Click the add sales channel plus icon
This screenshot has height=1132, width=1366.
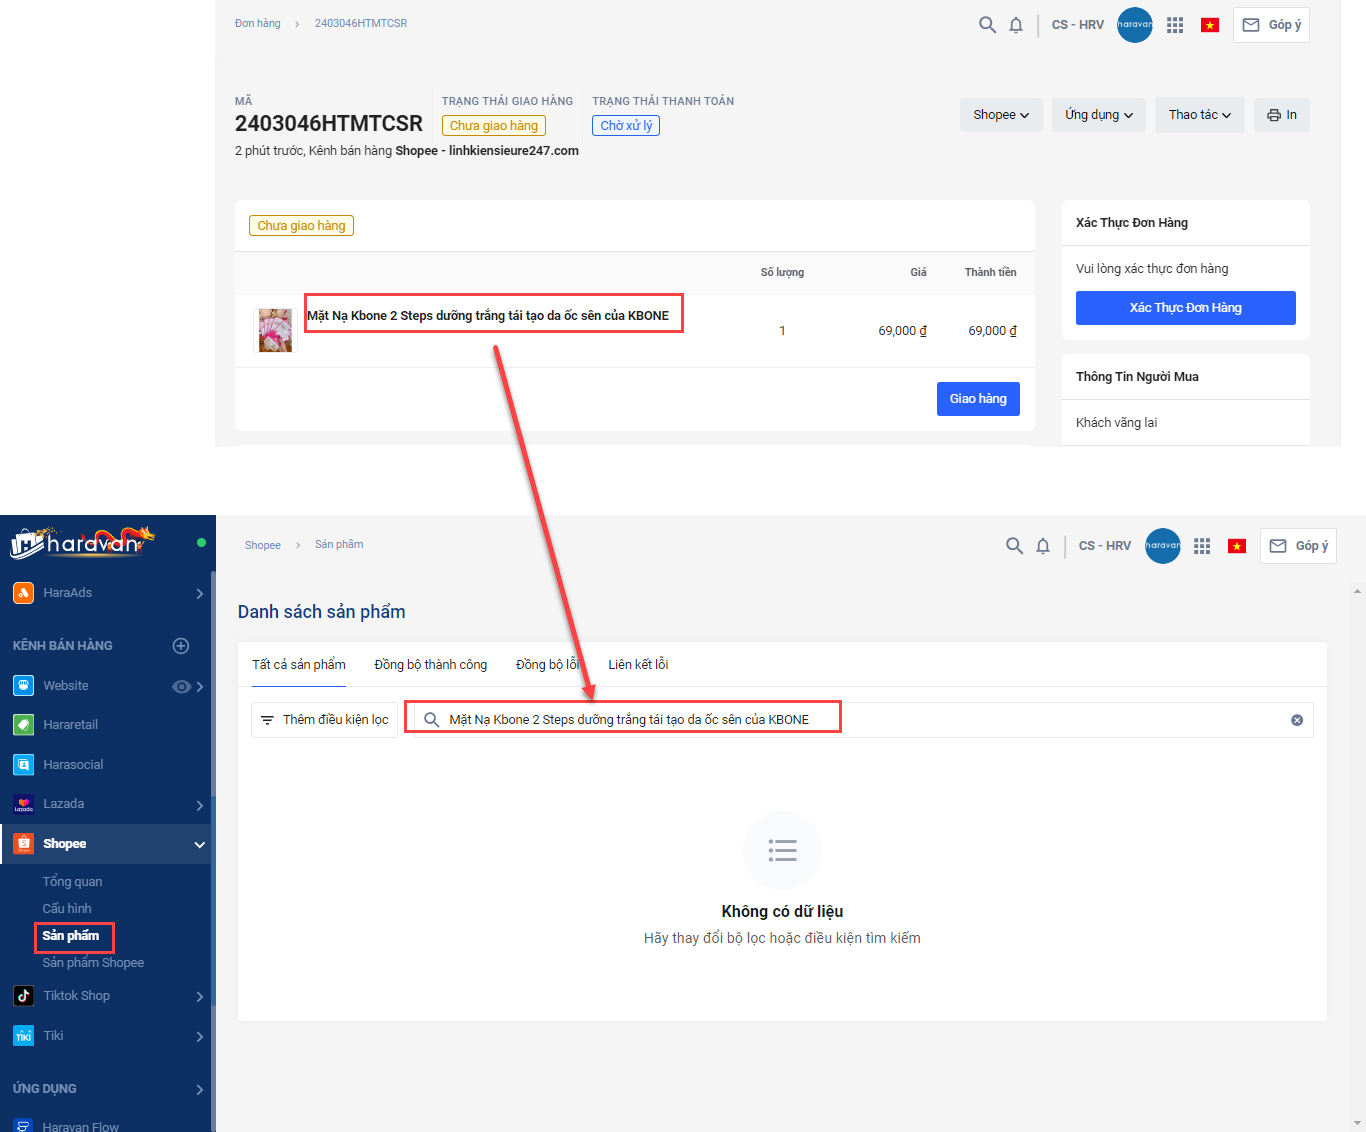click(181, 646)
